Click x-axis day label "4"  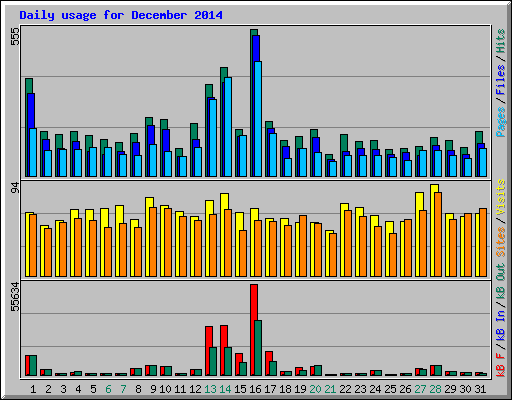point(78,389)
